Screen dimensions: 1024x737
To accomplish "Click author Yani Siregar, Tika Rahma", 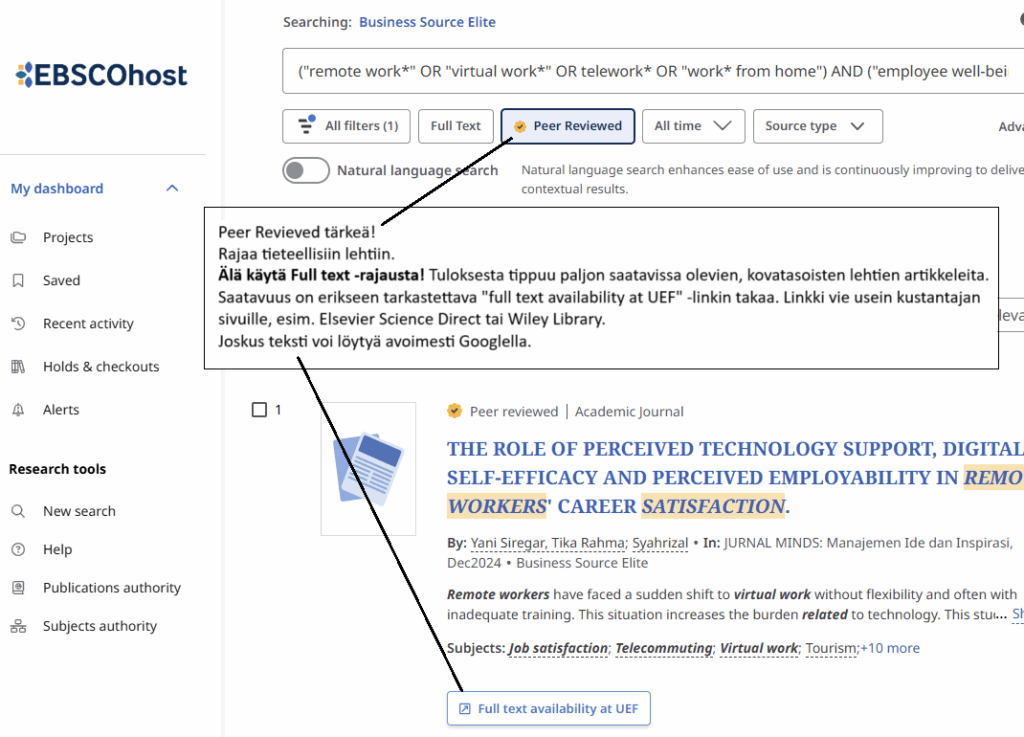I will (x=547, y=542).
